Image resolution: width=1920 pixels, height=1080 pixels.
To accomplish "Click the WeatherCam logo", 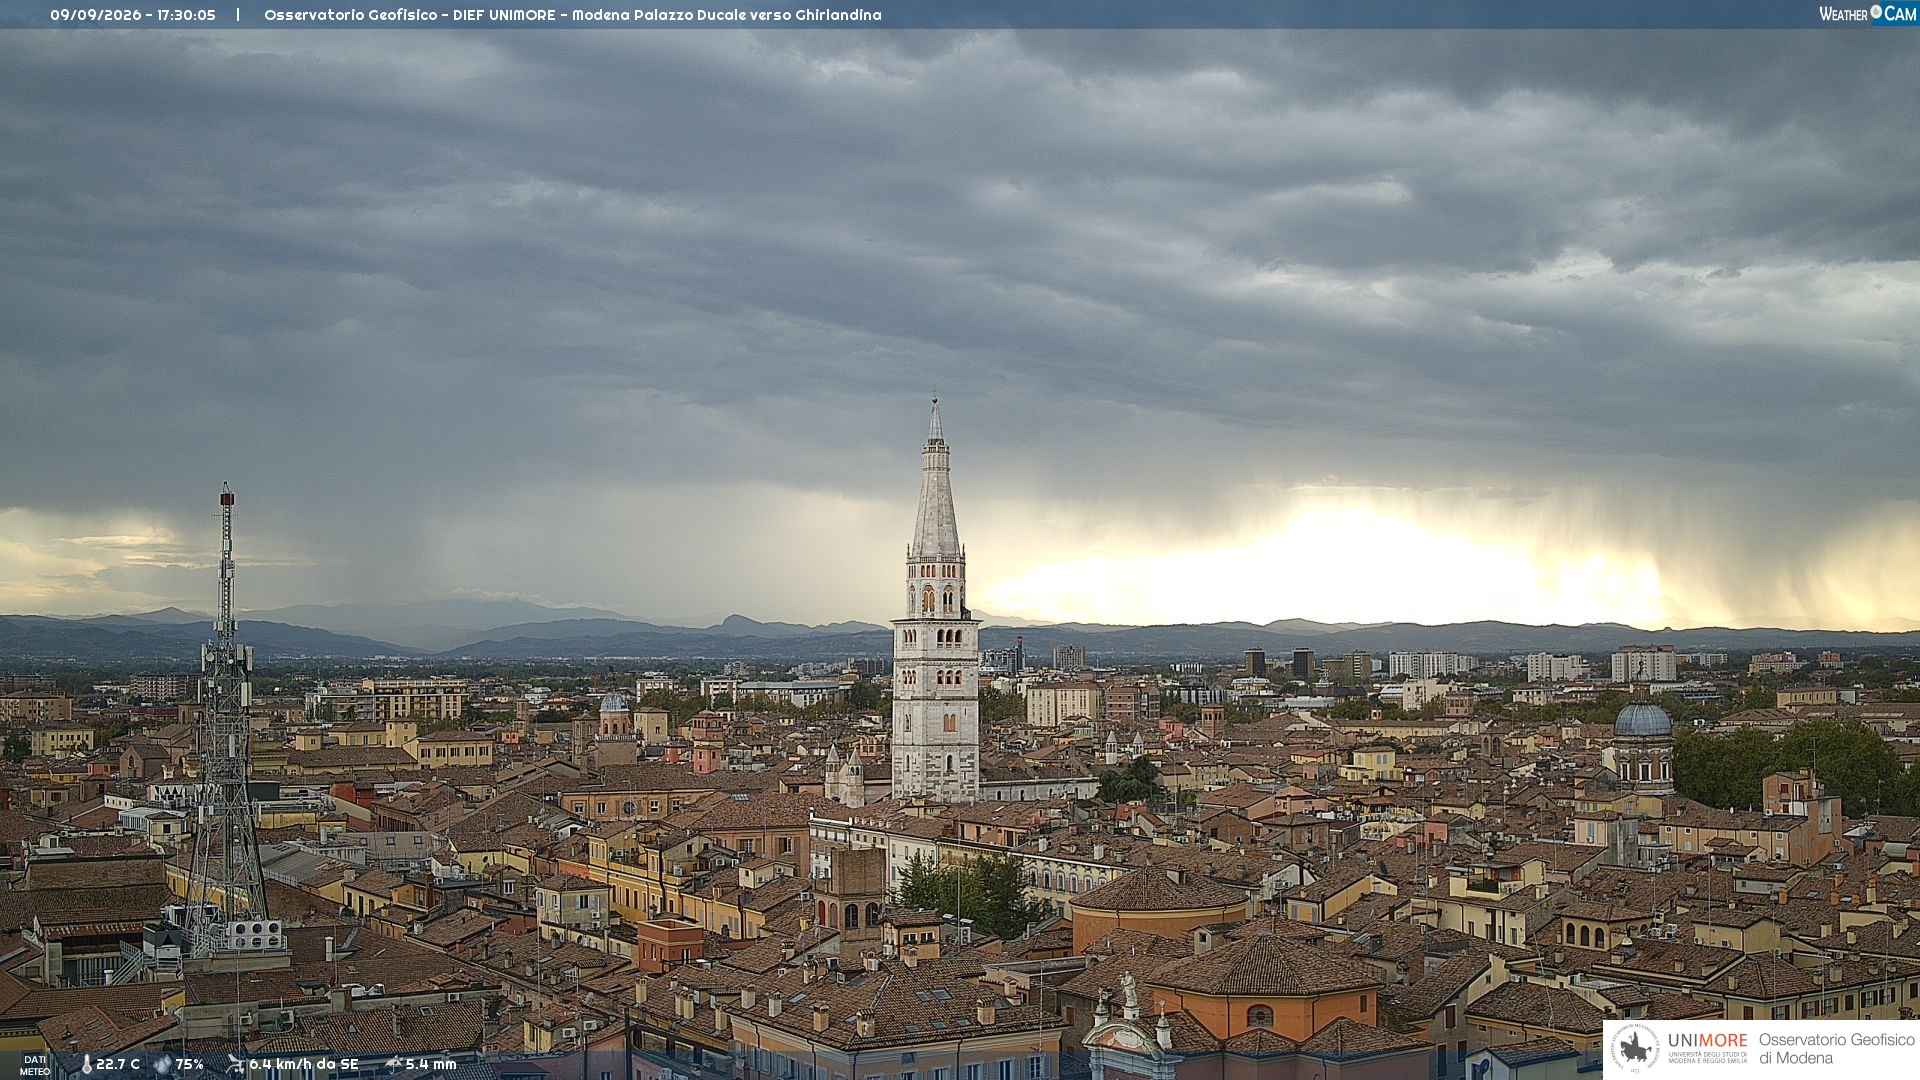I will pyautogui.click(x=1867, y=14).
